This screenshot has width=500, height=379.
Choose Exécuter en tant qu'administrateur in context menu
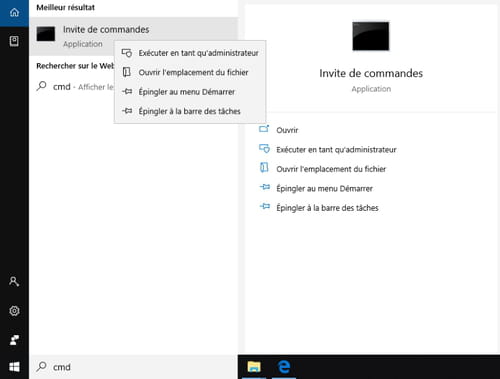(190, 53)
